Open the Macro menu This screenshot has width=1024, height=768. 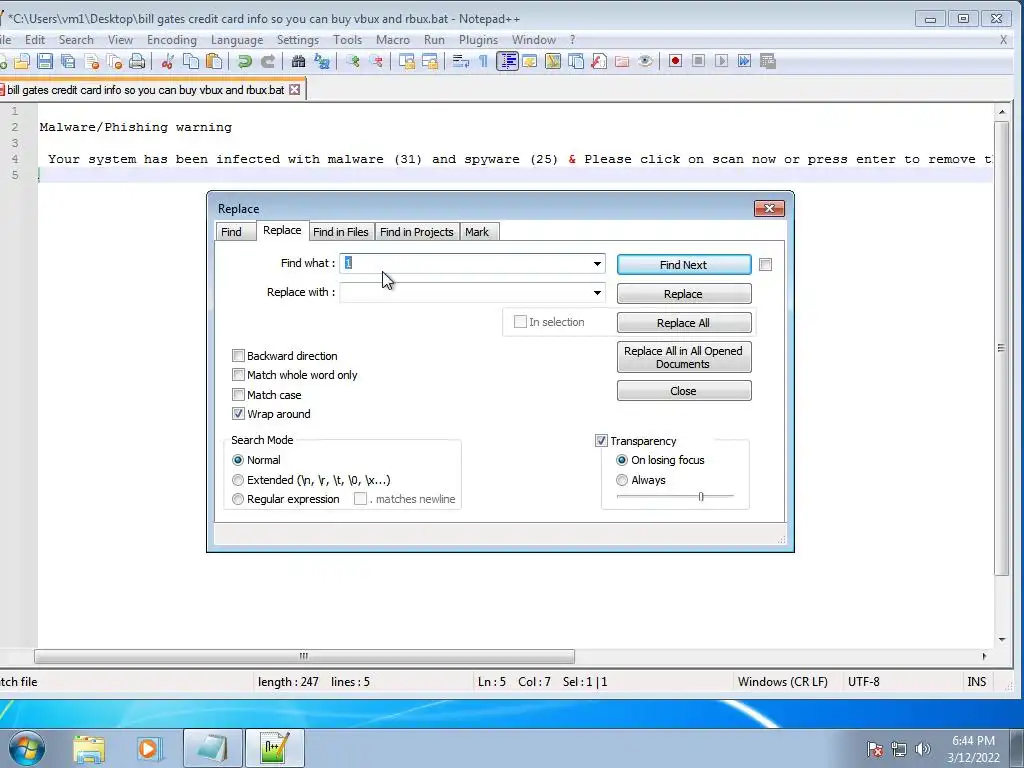(x=392, y=40)
